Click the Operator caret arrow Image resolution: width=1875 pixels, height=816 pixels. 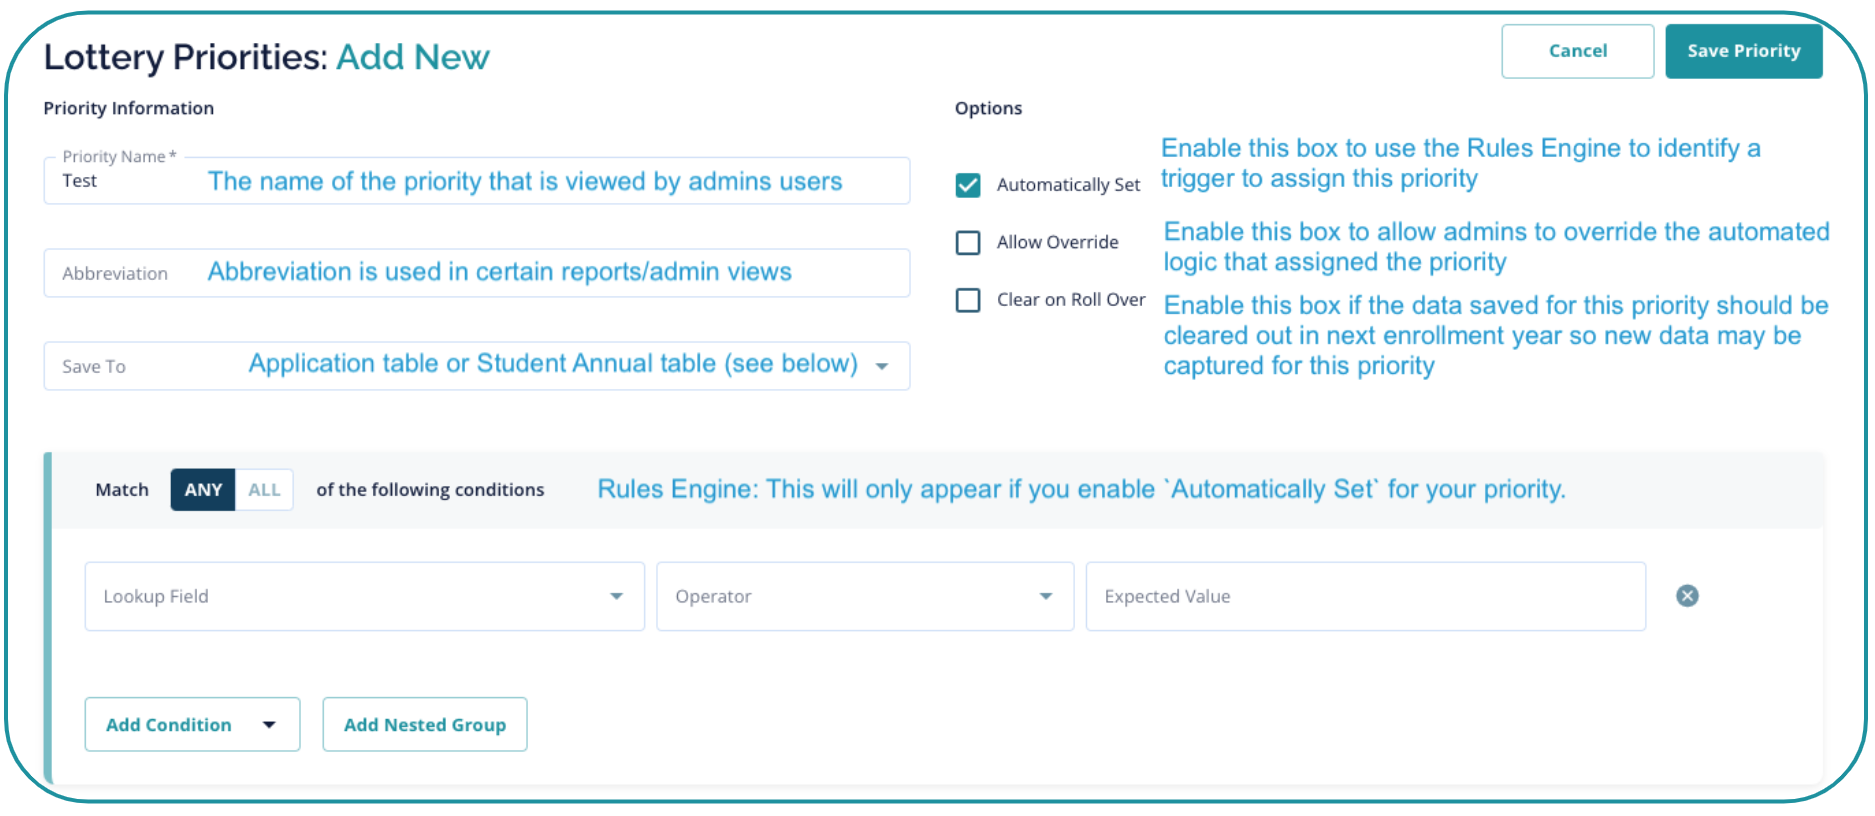[1046, 596]
